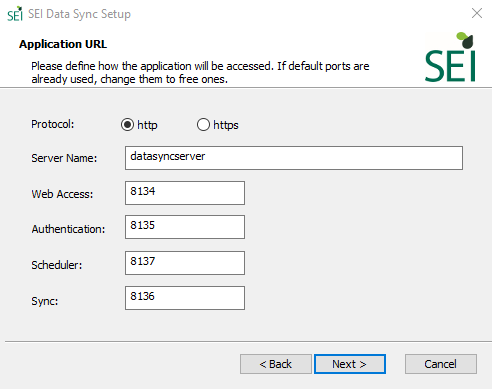Click the Web Access port field
This screenshot has width=492, height=389.
click(185, 193)
